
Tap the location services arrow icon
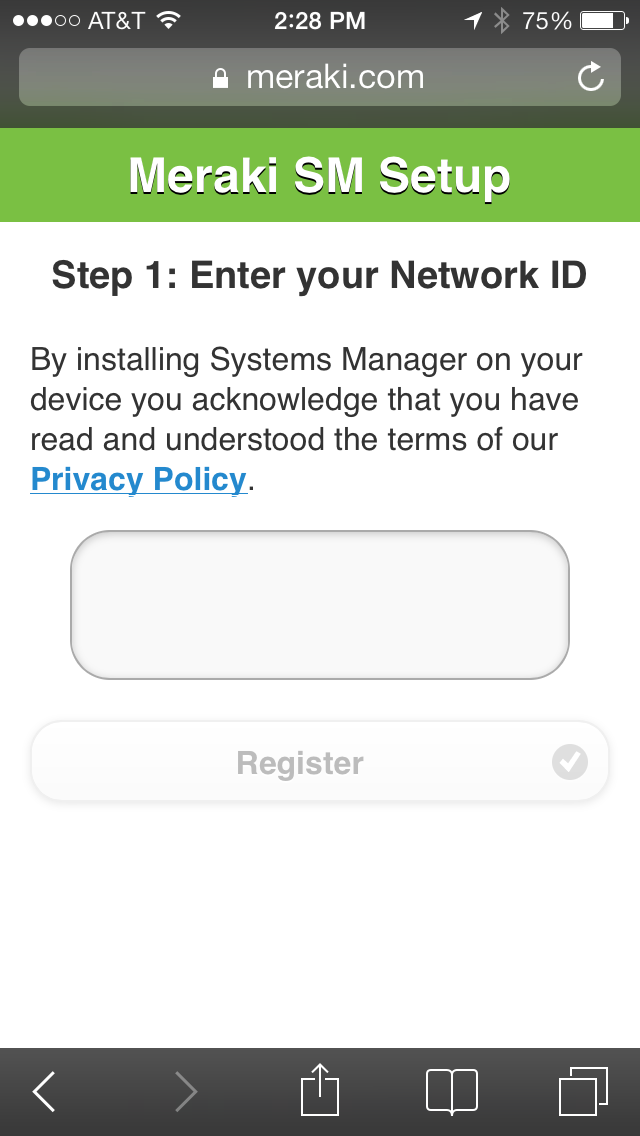point(473,20)
